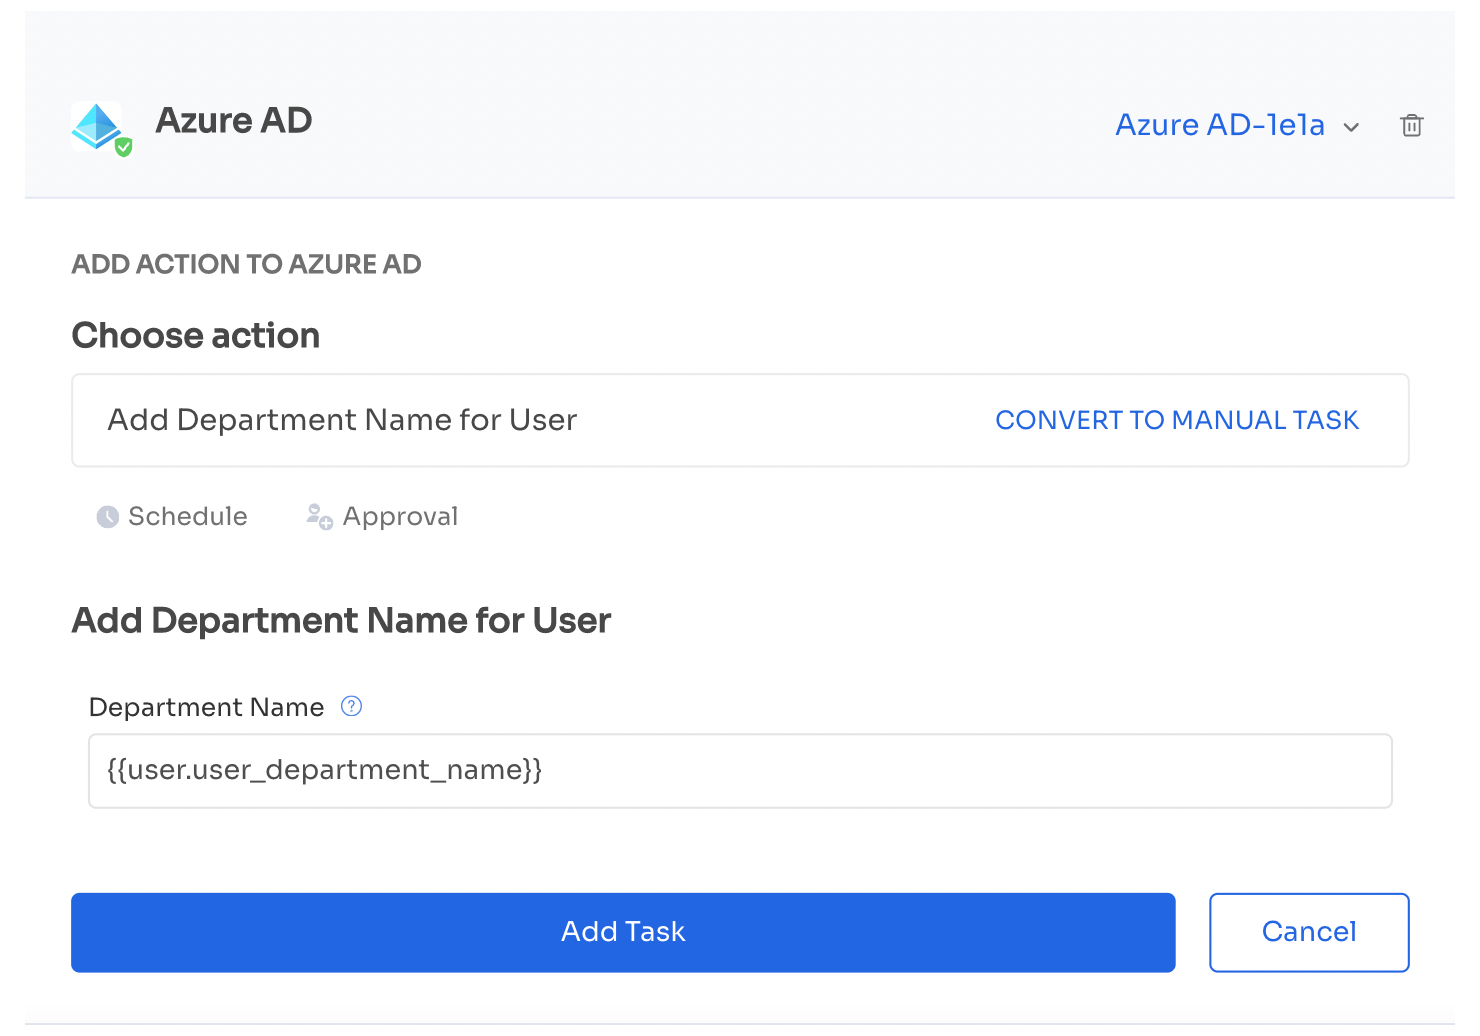Screen dimensions: 1480x1036
Task: Expand the chevron beside Azure AD-1e1a
Action: [x=1351, y=127]
